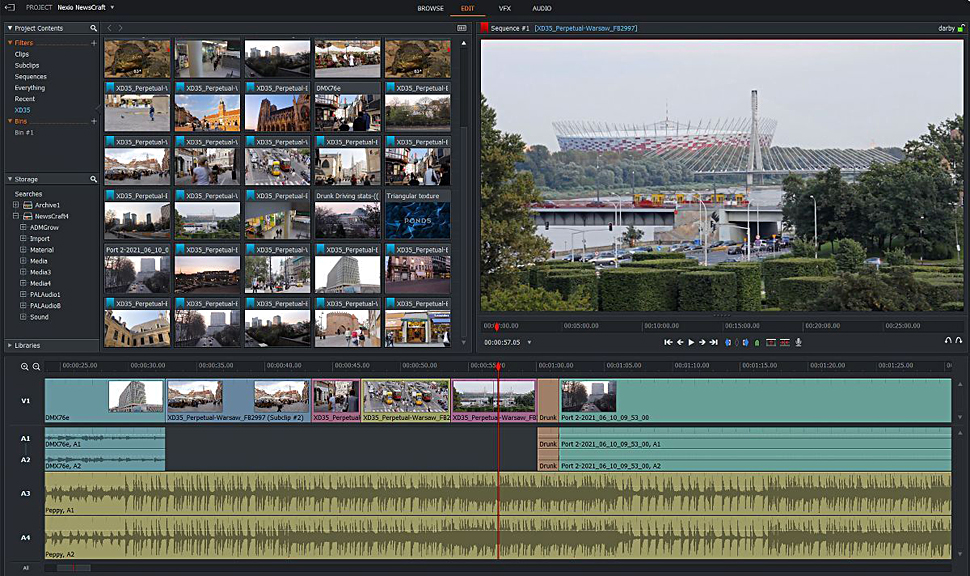The width and height of the screenshot is (970, 576).
Task: Zoom in the timeline
Action: 25,366
